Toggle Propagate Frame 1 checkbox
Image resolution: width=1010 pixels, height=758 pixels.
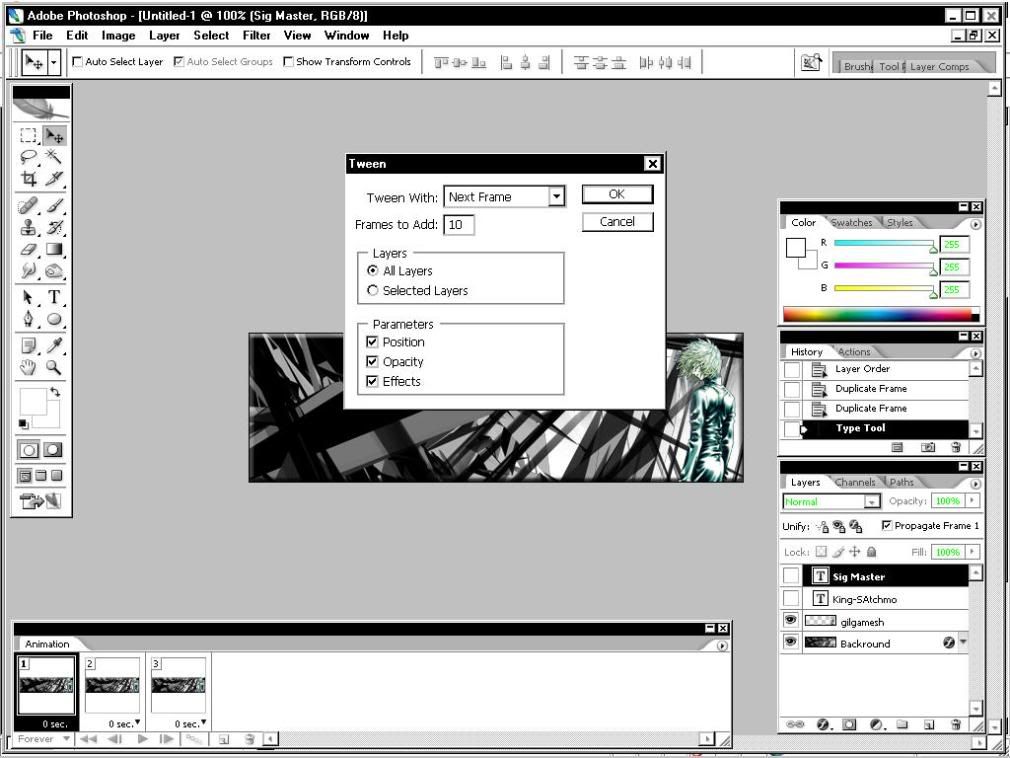coord(887,526)
